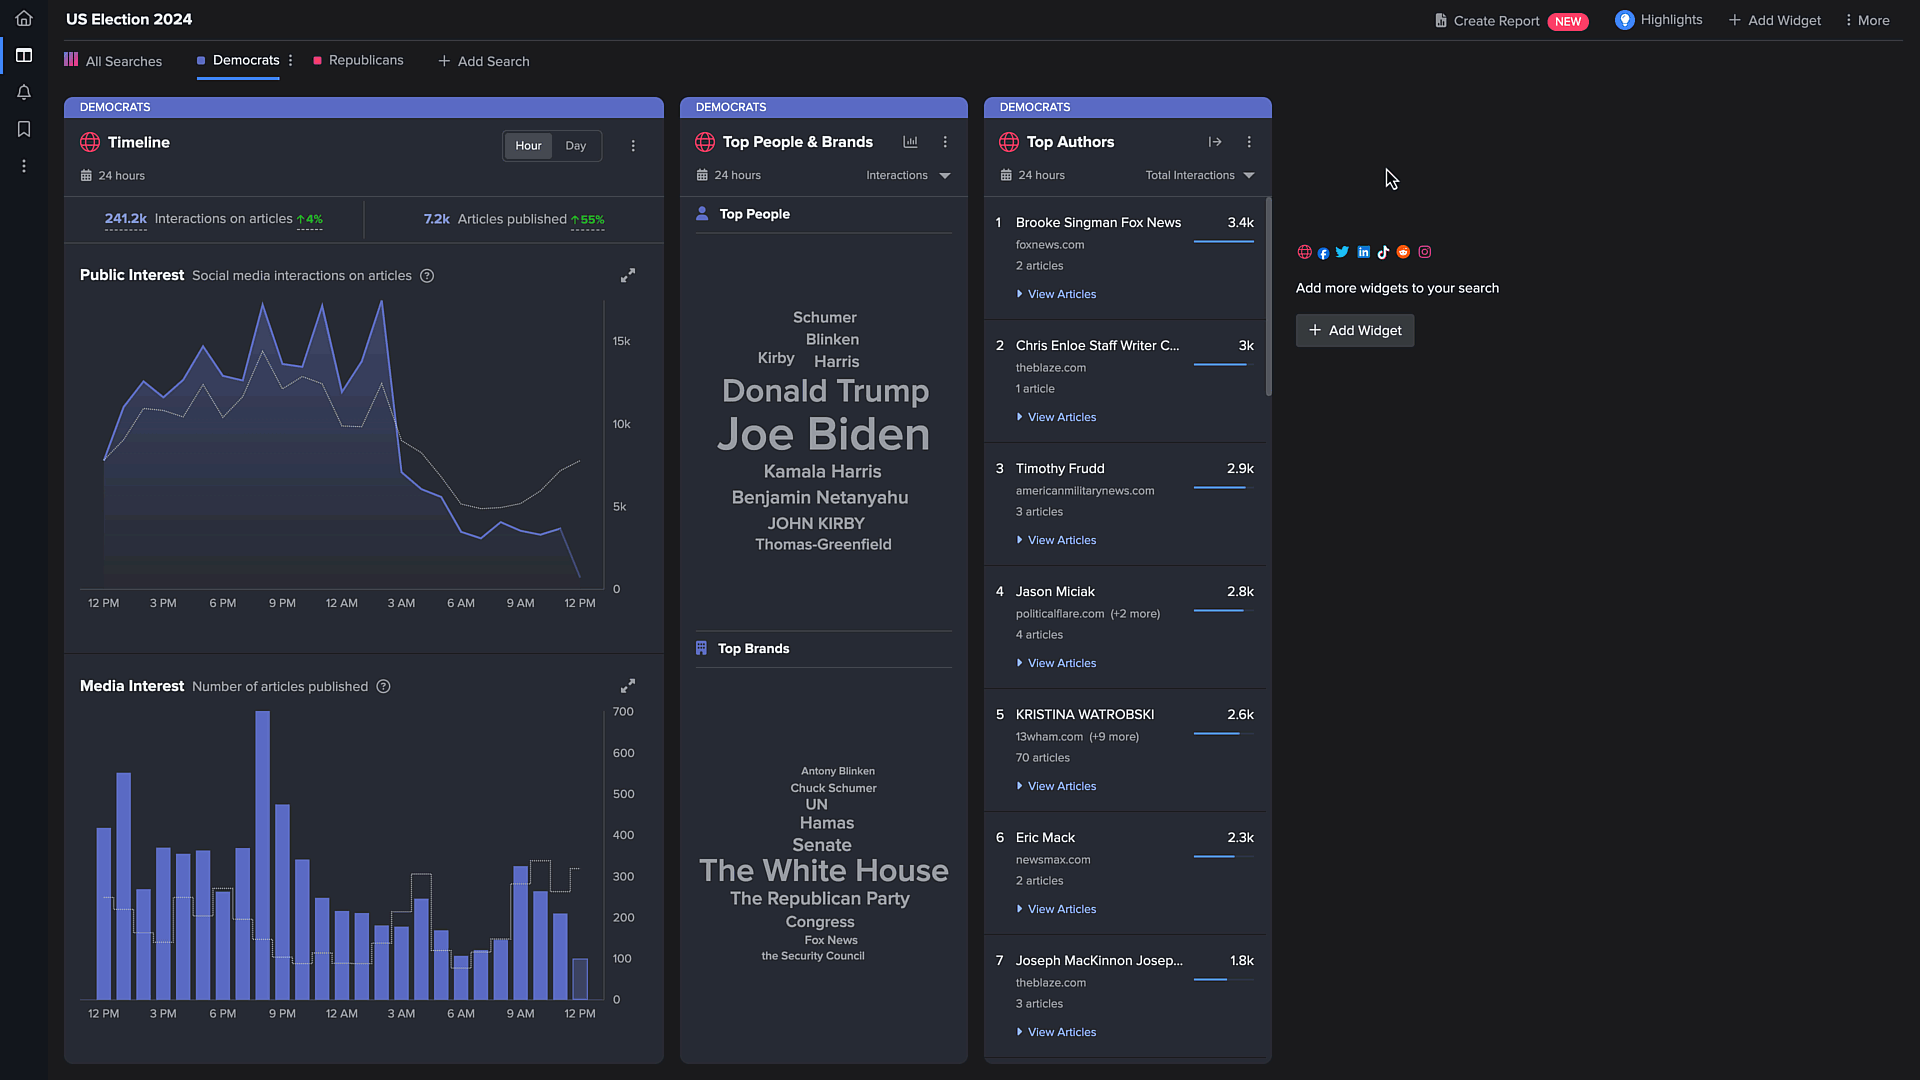Click the Twitter icon near Add more widgets
Screen dimensions: 1920x1080
[1342, 252]
